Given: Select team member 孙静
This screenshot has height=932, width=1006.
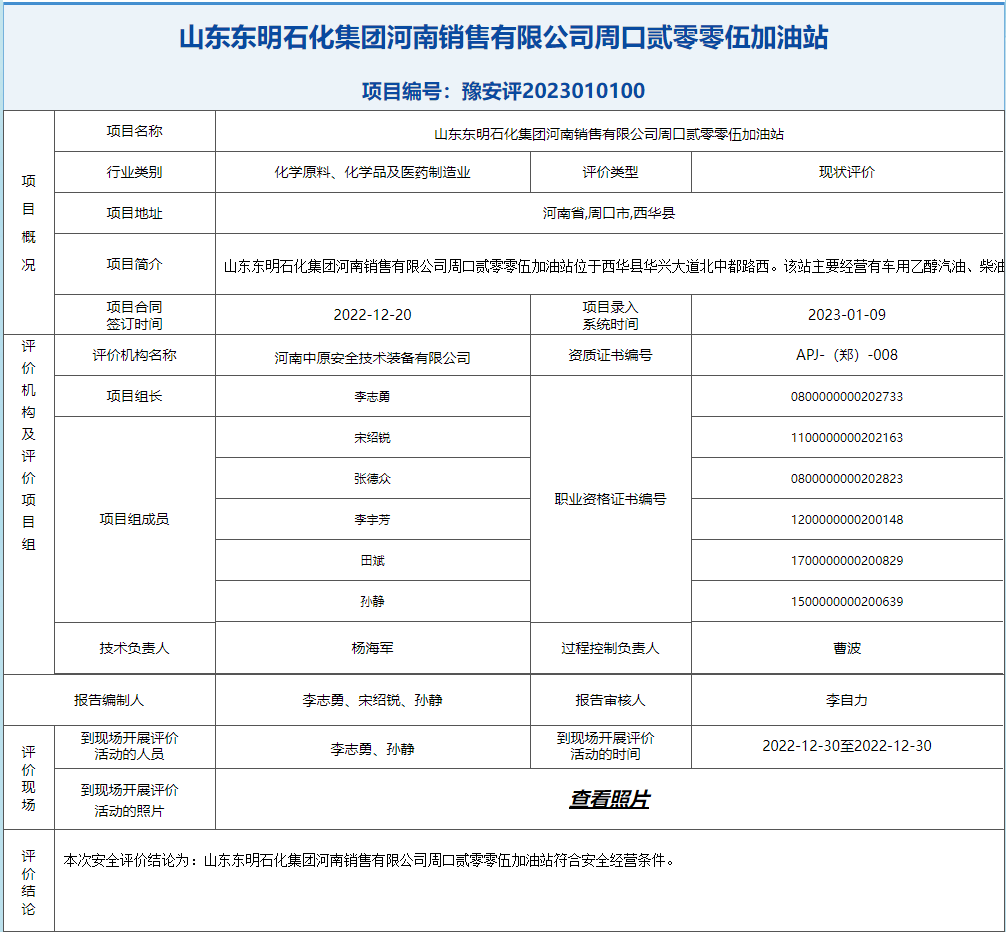Looking at the screenshot, I should tap(372, 602).
